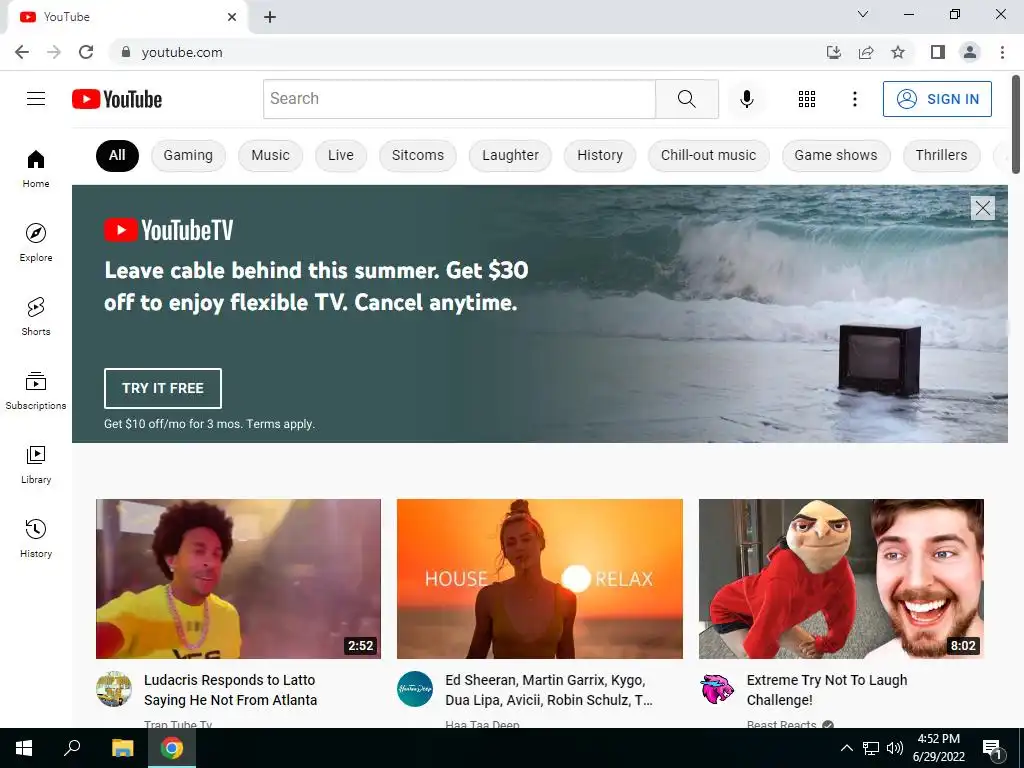
Task: Select the Music filter chip
Action: [x=270, y=155]
